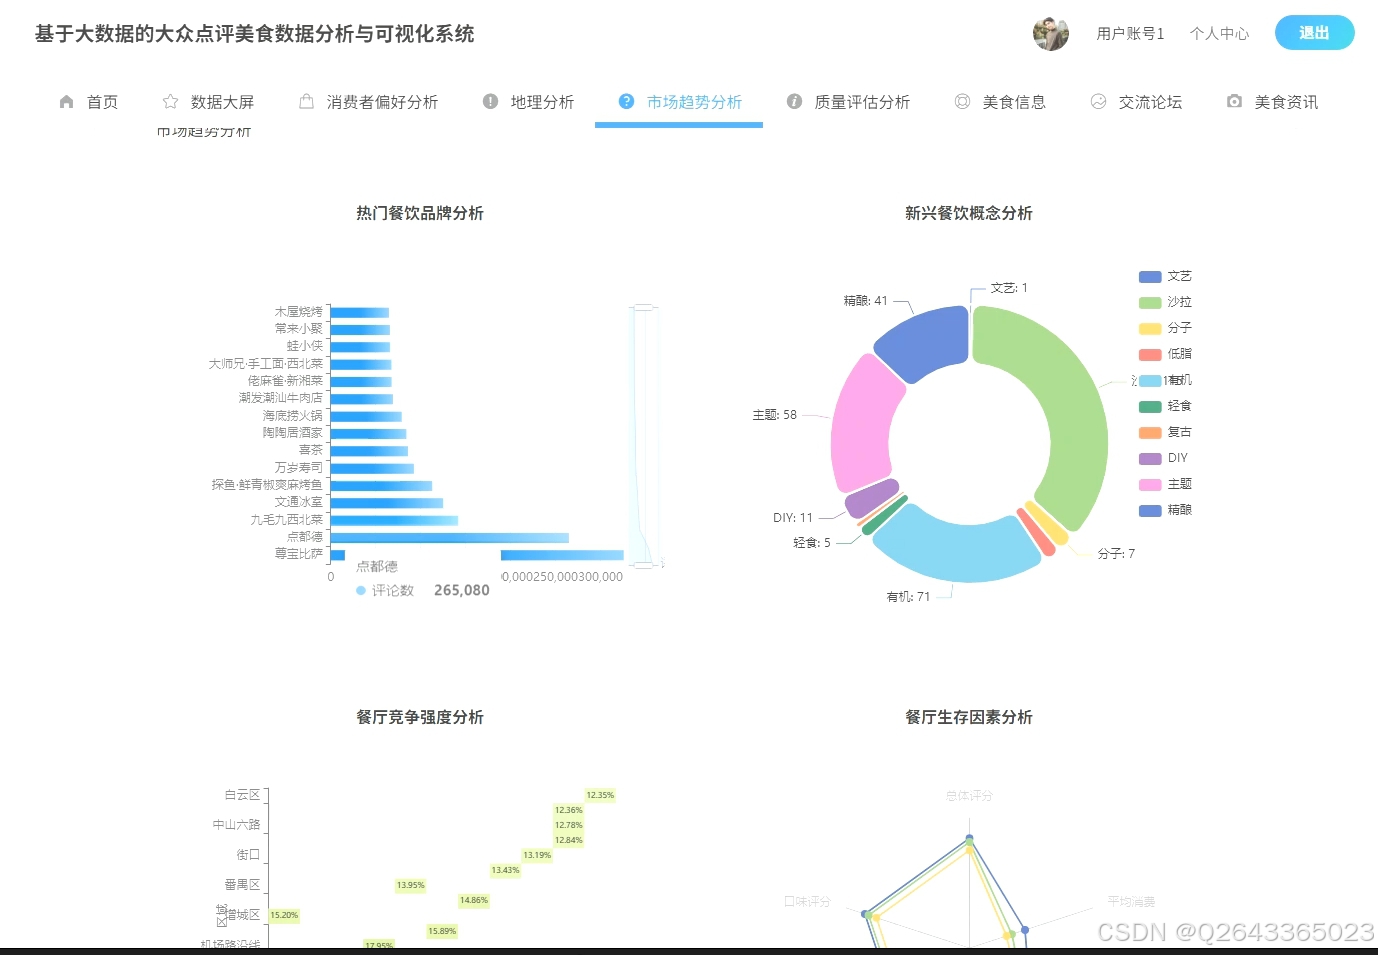Click the camera icon for 美食资讯
Screen dimensions: 1378x955
coord(1233,101)
